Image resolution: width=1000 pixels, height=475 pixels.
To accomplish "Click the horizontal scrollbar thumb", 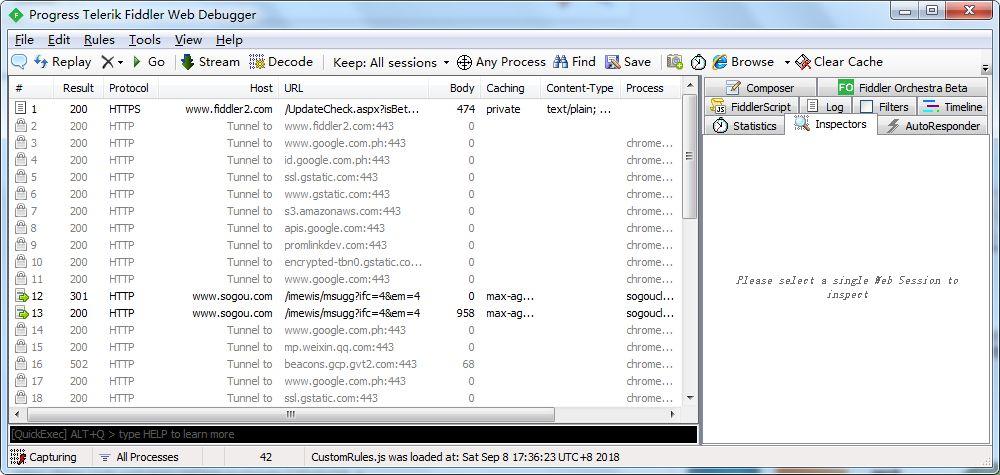I will click(290, 414).
